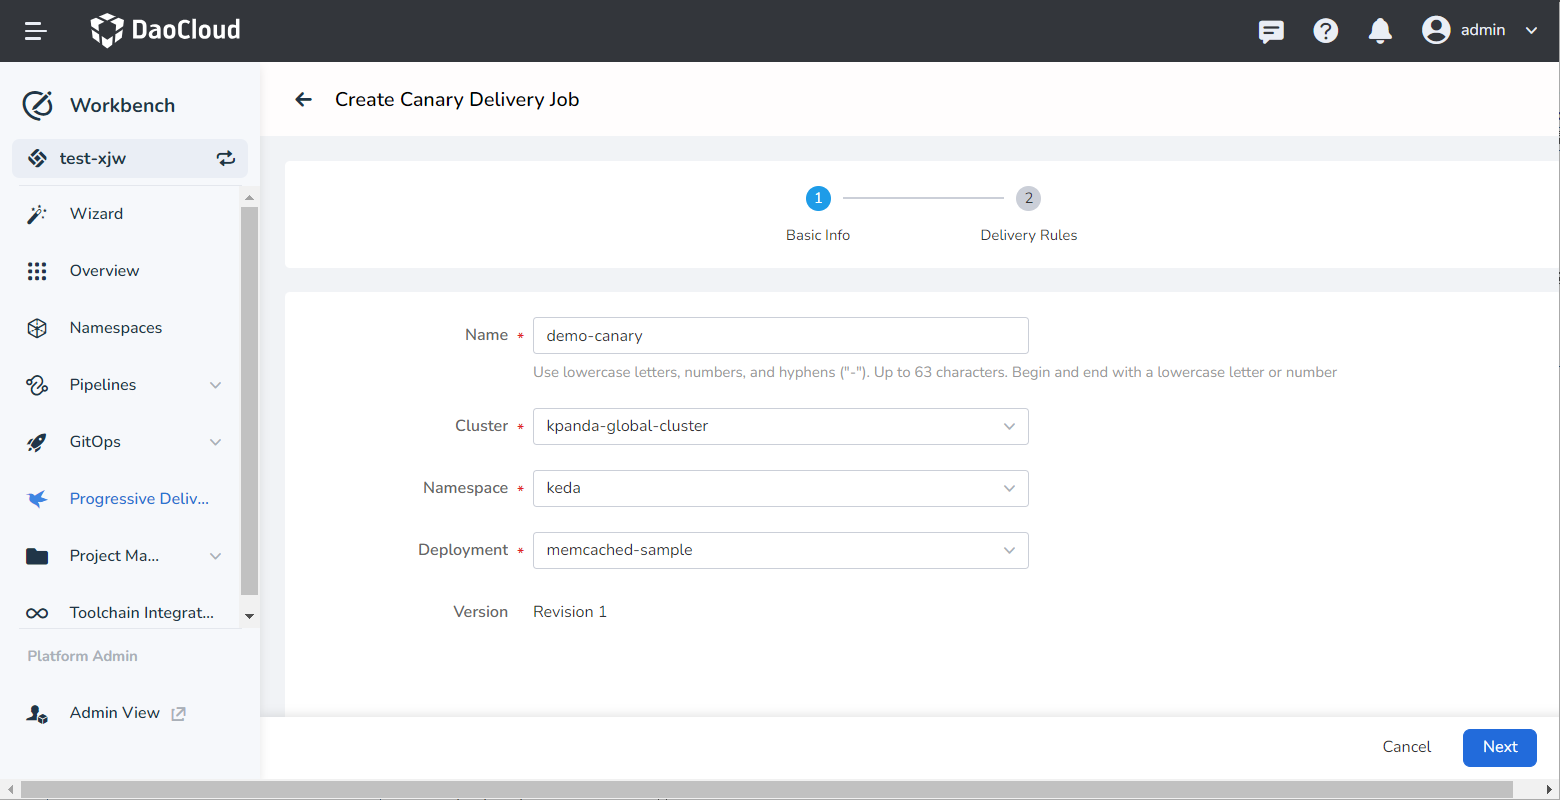The height and width of the screenshot is (800, 1560).
Task: Click inside the Name field showing demo-canary
Action: [780, 335]
